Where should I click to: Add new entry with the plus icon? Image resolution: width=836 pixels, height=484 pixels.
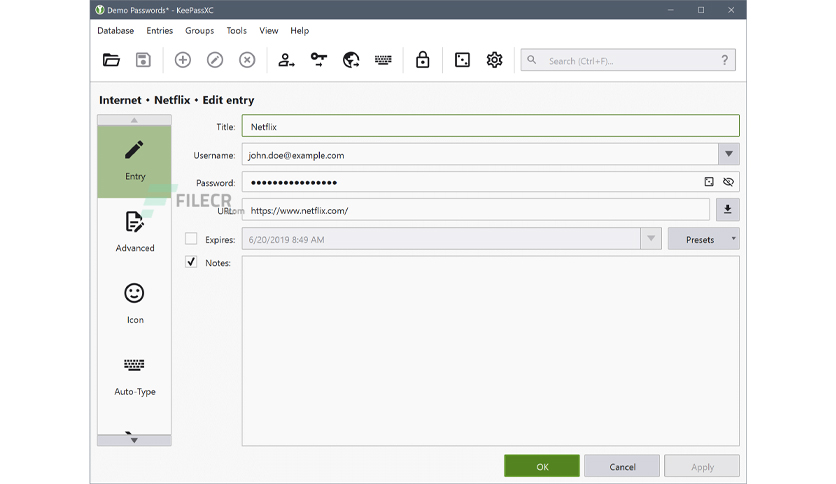[x=183, y=60]
